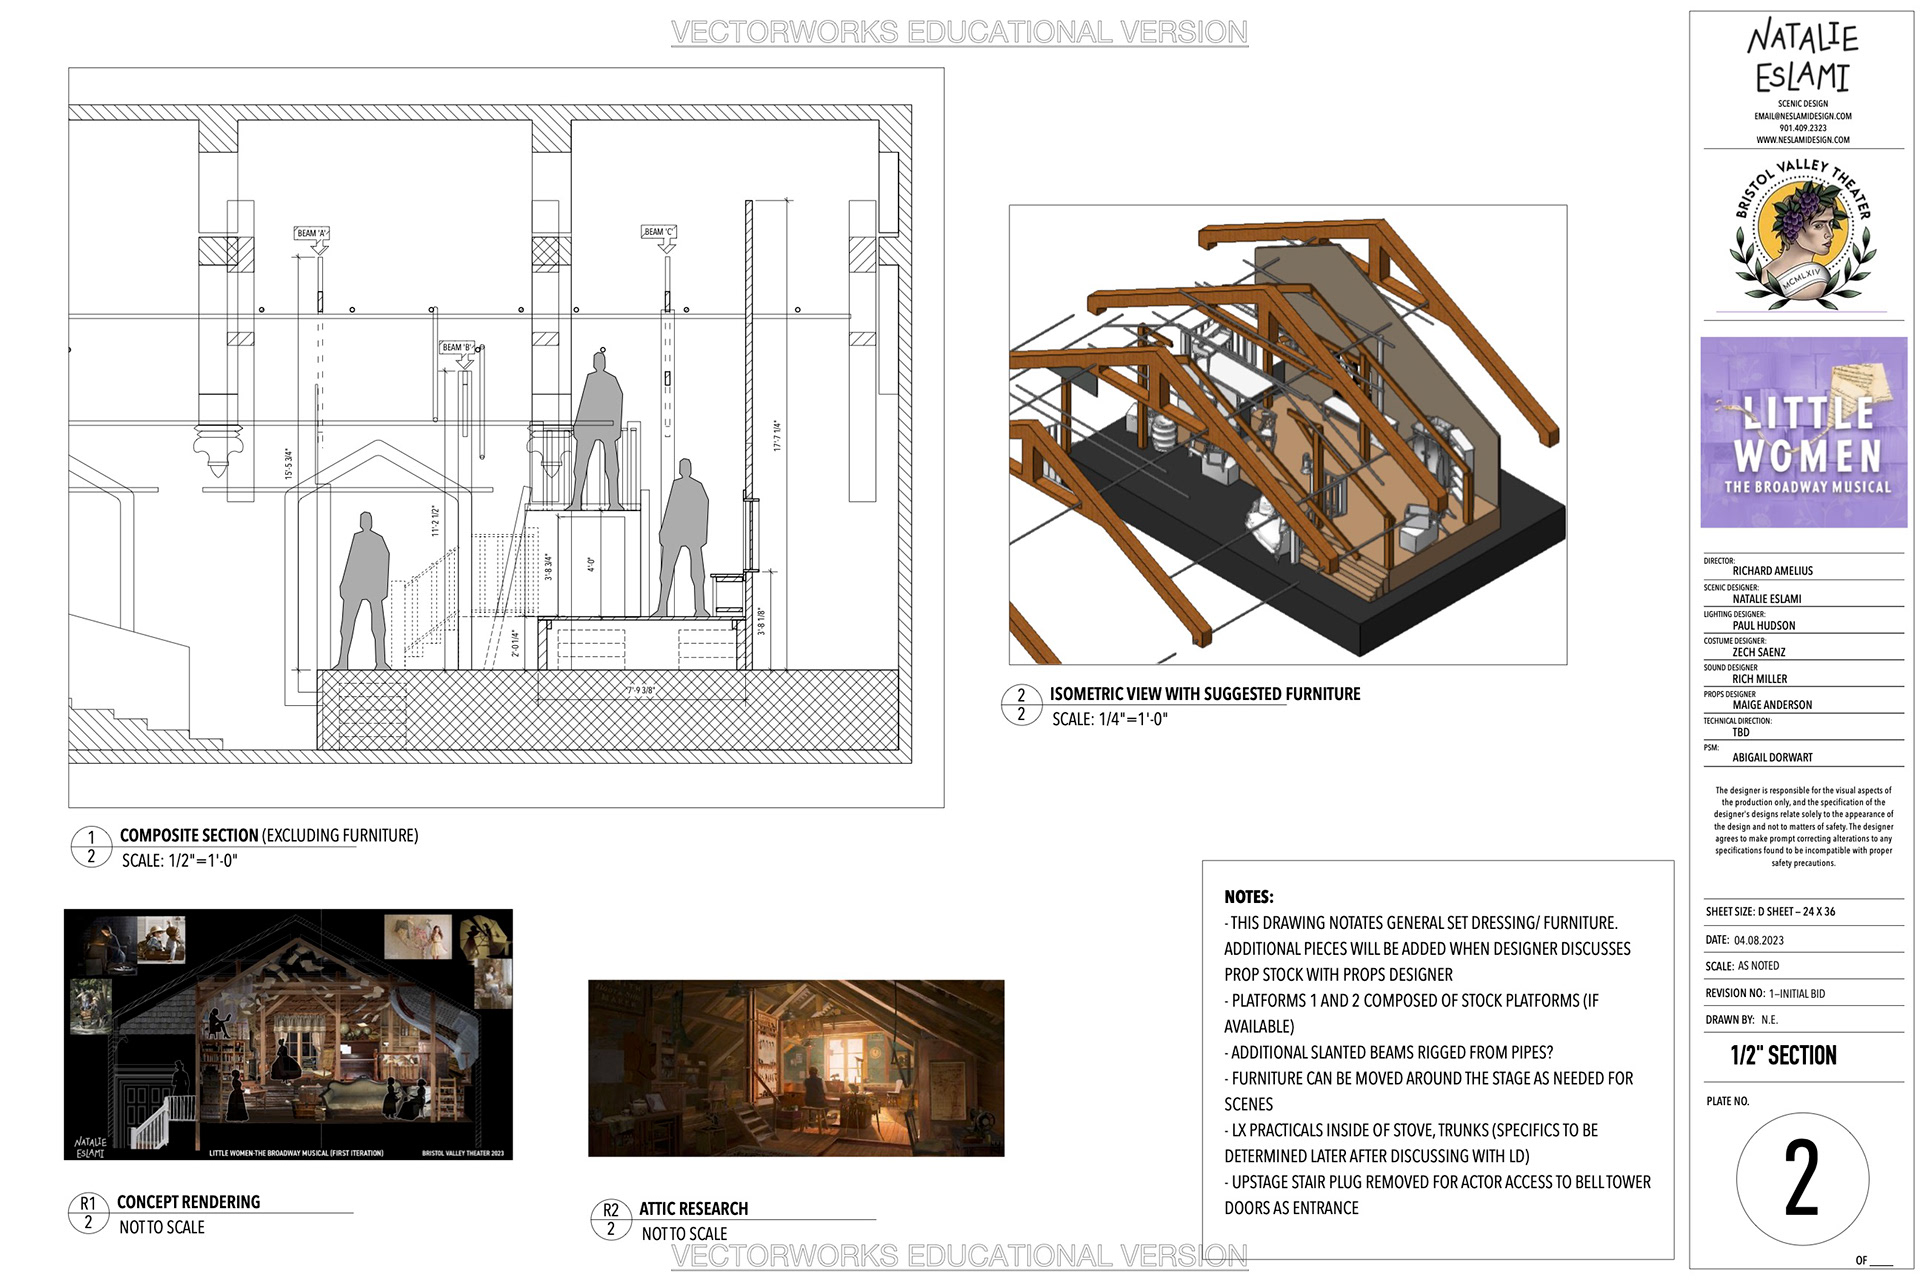
Task: Open the attic research reference image
Action: [796, 1068]
